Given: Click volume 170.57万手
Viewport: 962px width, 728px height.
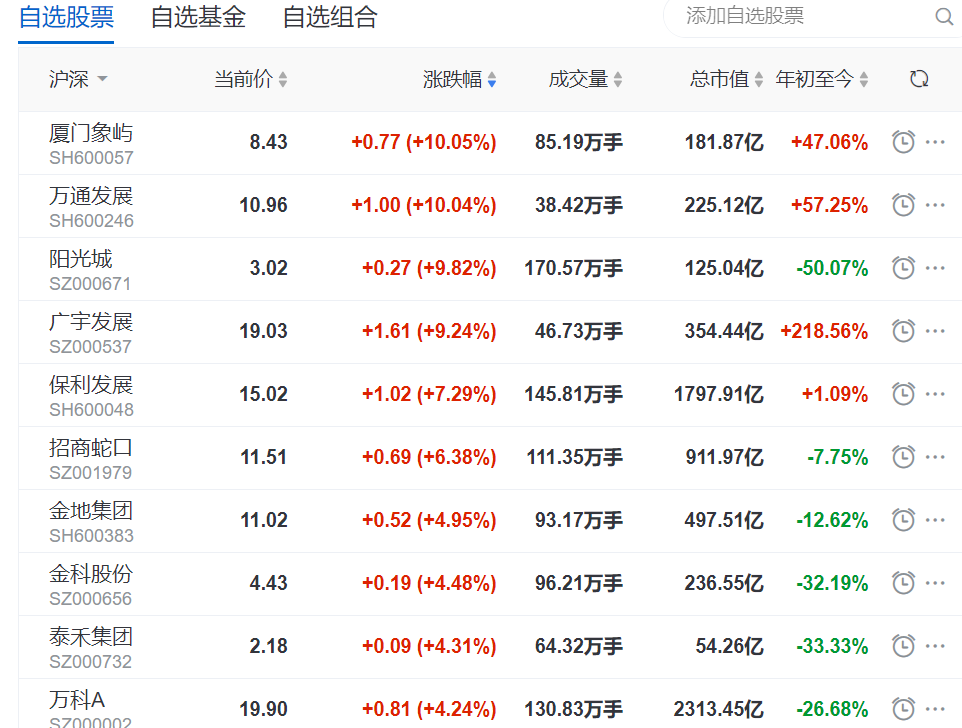Looking at the screenshot, I should coord(574,269).
